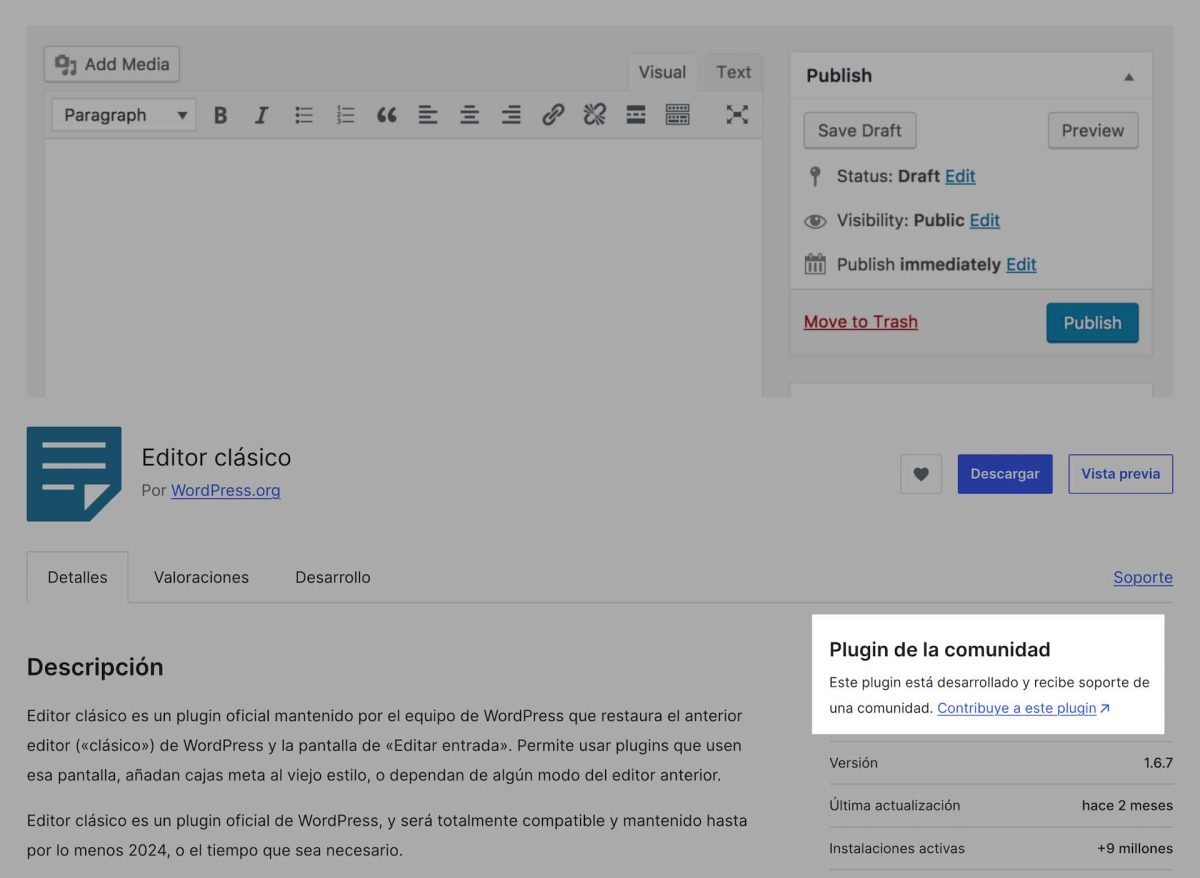This screenshot has width=1200, height=878.
Task: Click the visibility eye icon
Action: pyautogui.click(x=815, y=221)
